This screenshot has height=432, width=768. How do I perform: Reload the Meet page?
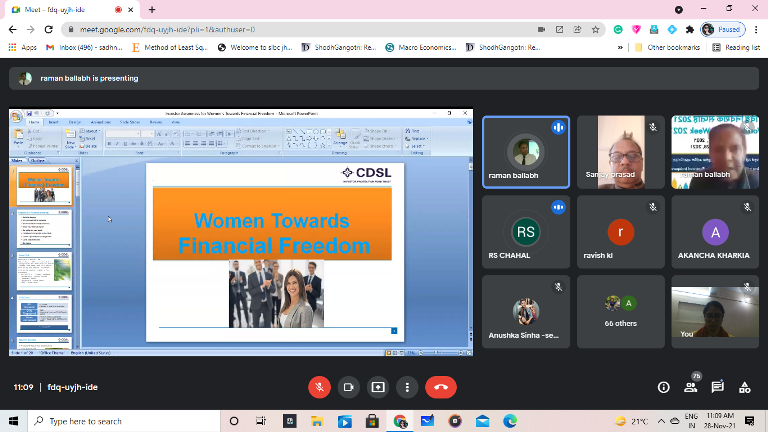pyautogui.click(x=48, y=29)
